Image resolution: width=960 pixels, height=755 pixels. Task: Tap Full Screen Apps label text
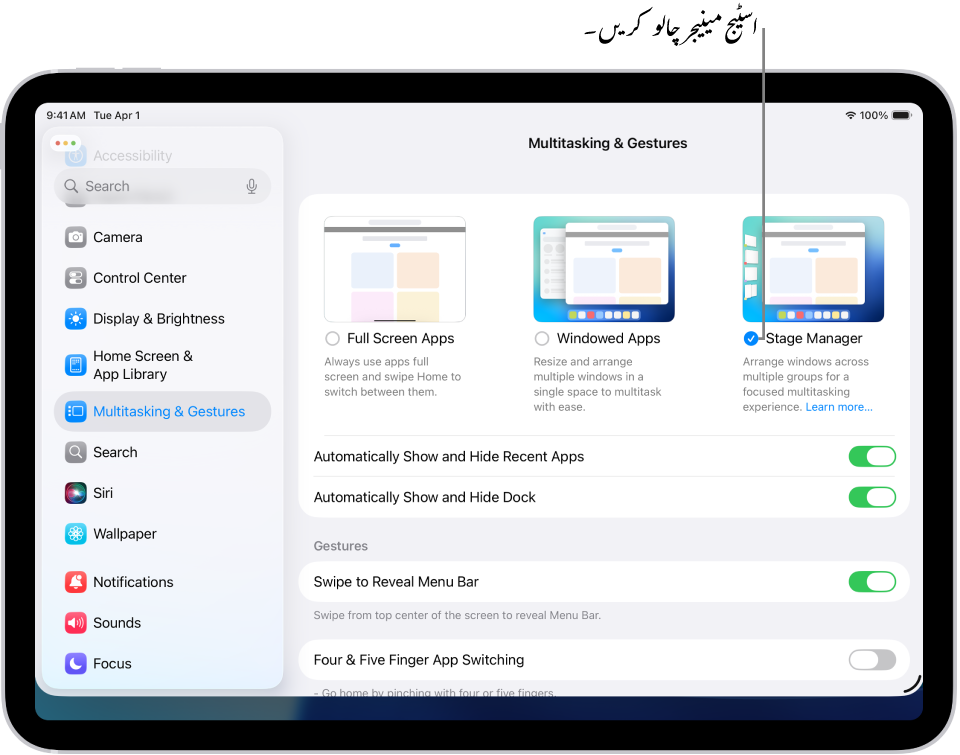point(400,339)
